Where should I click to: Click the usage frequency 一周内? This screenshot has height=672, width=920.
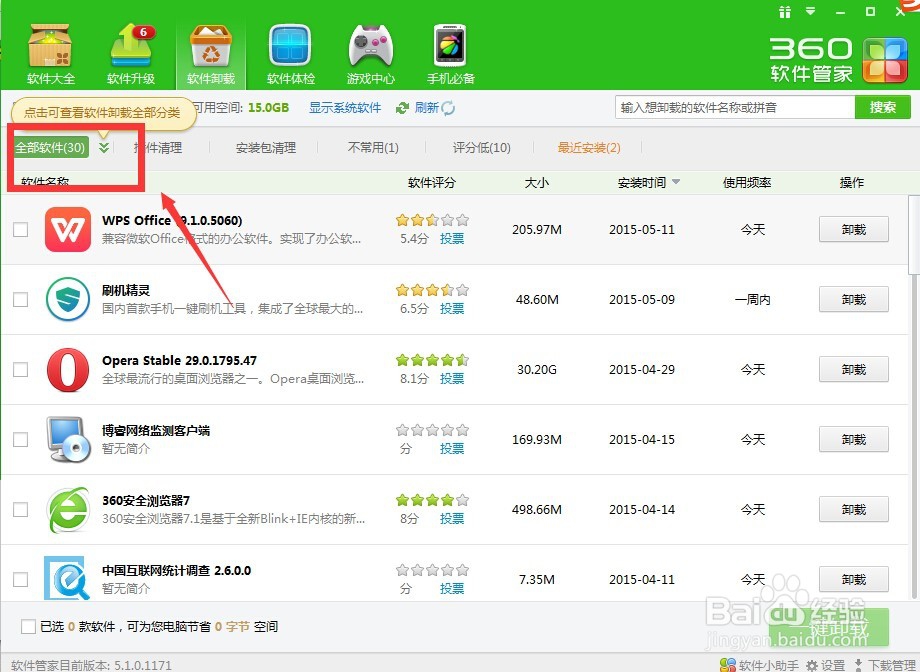(x=753, y=299)
